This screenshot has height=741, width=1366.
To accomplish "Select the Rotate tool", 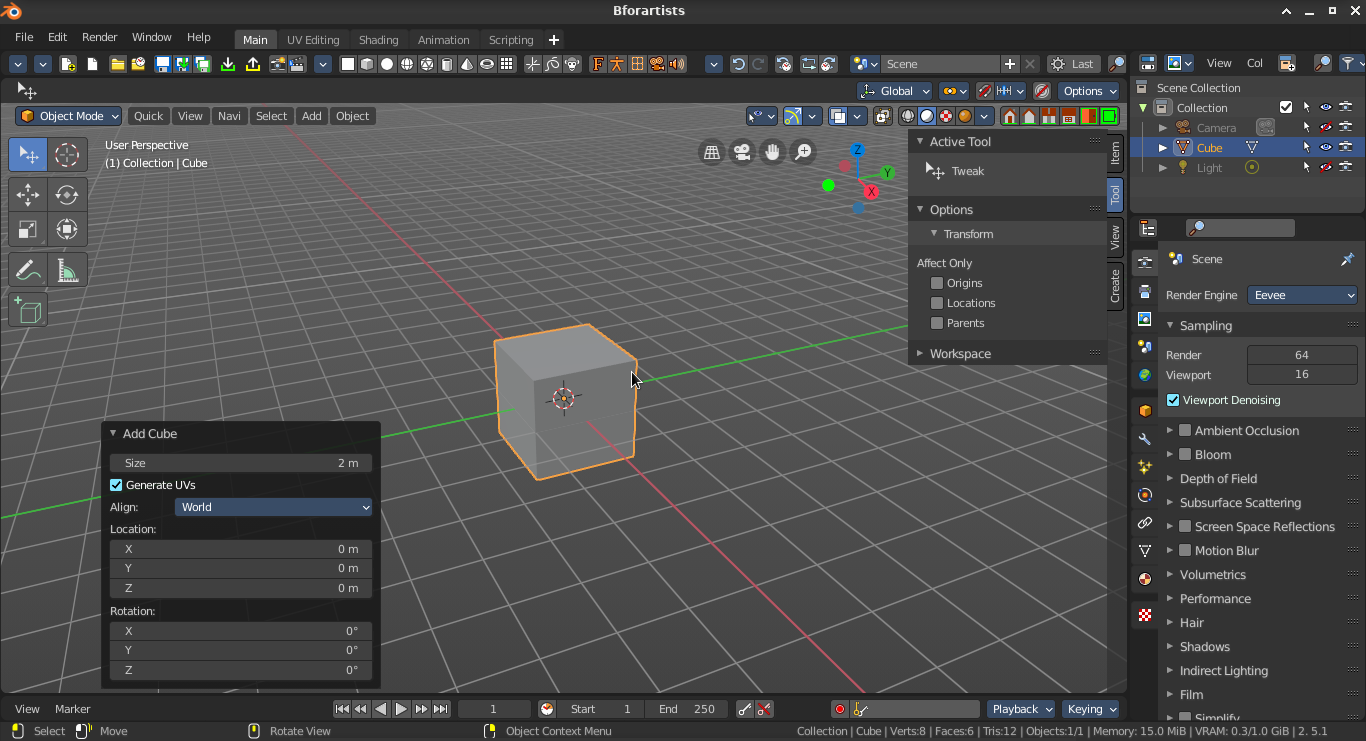I will click(x=67, y=195).
